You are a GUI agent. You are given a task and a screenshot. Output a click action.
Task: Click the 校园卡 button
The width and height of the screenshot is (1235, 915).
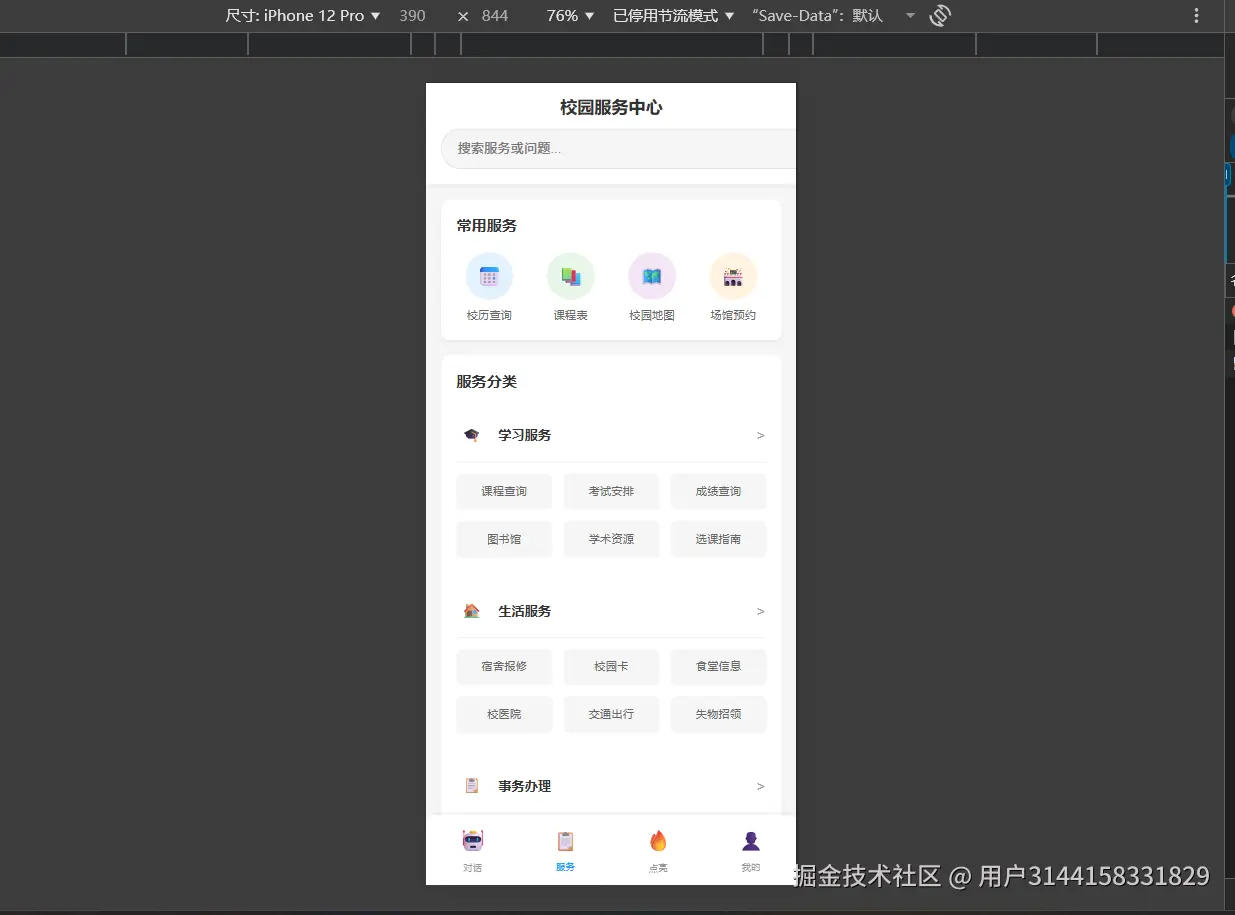coord(611,666)
